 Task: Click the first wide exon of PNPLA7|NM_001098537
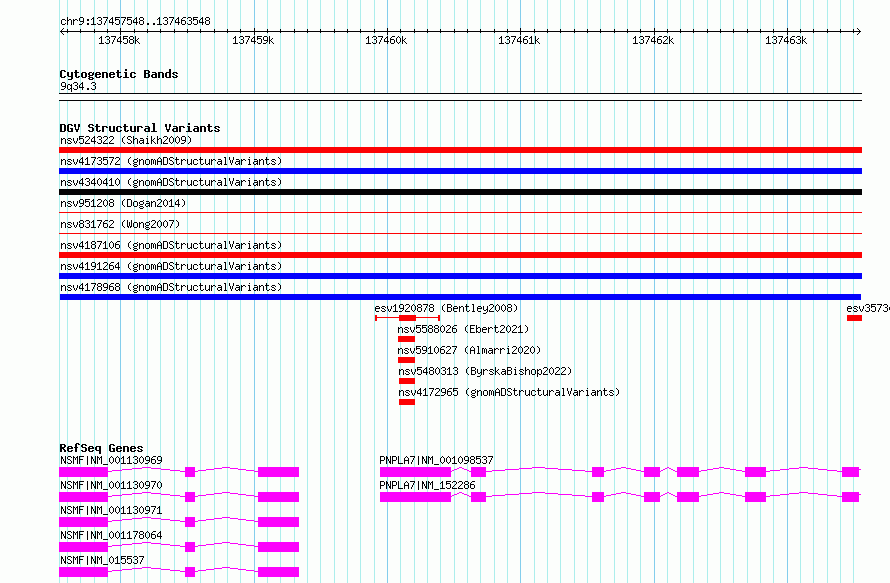coord(415,472)
